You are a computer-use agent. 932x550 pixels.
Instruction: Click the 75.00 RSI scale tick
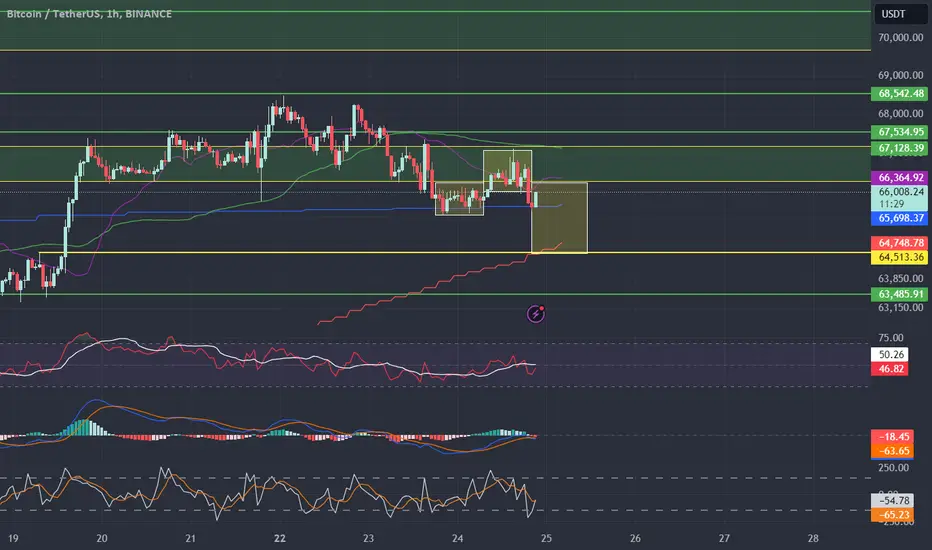pos(890,338)
